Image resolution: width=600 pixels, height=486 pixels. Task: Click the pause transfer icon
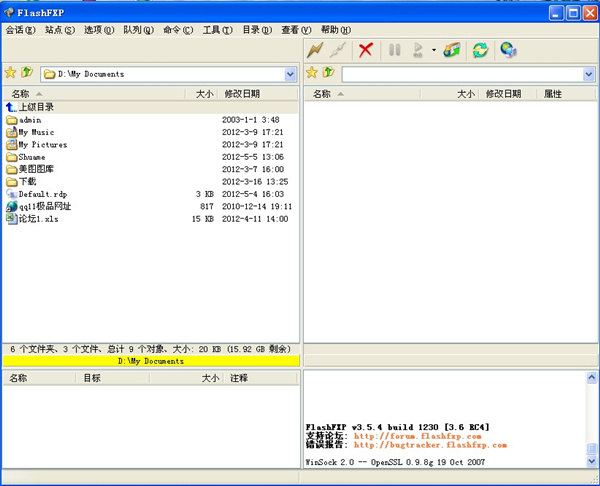[394, 50]
